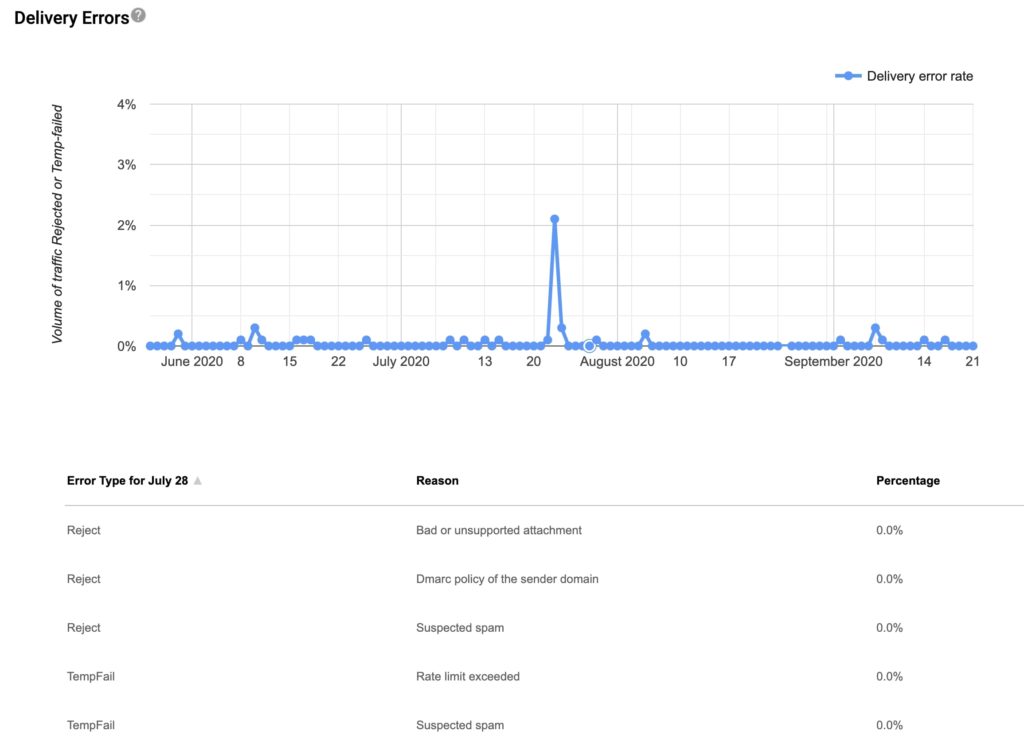Click the help icon beside Delivery Errors
Viewport: 1024px width, 754px height.
click(x=138, y=16)
